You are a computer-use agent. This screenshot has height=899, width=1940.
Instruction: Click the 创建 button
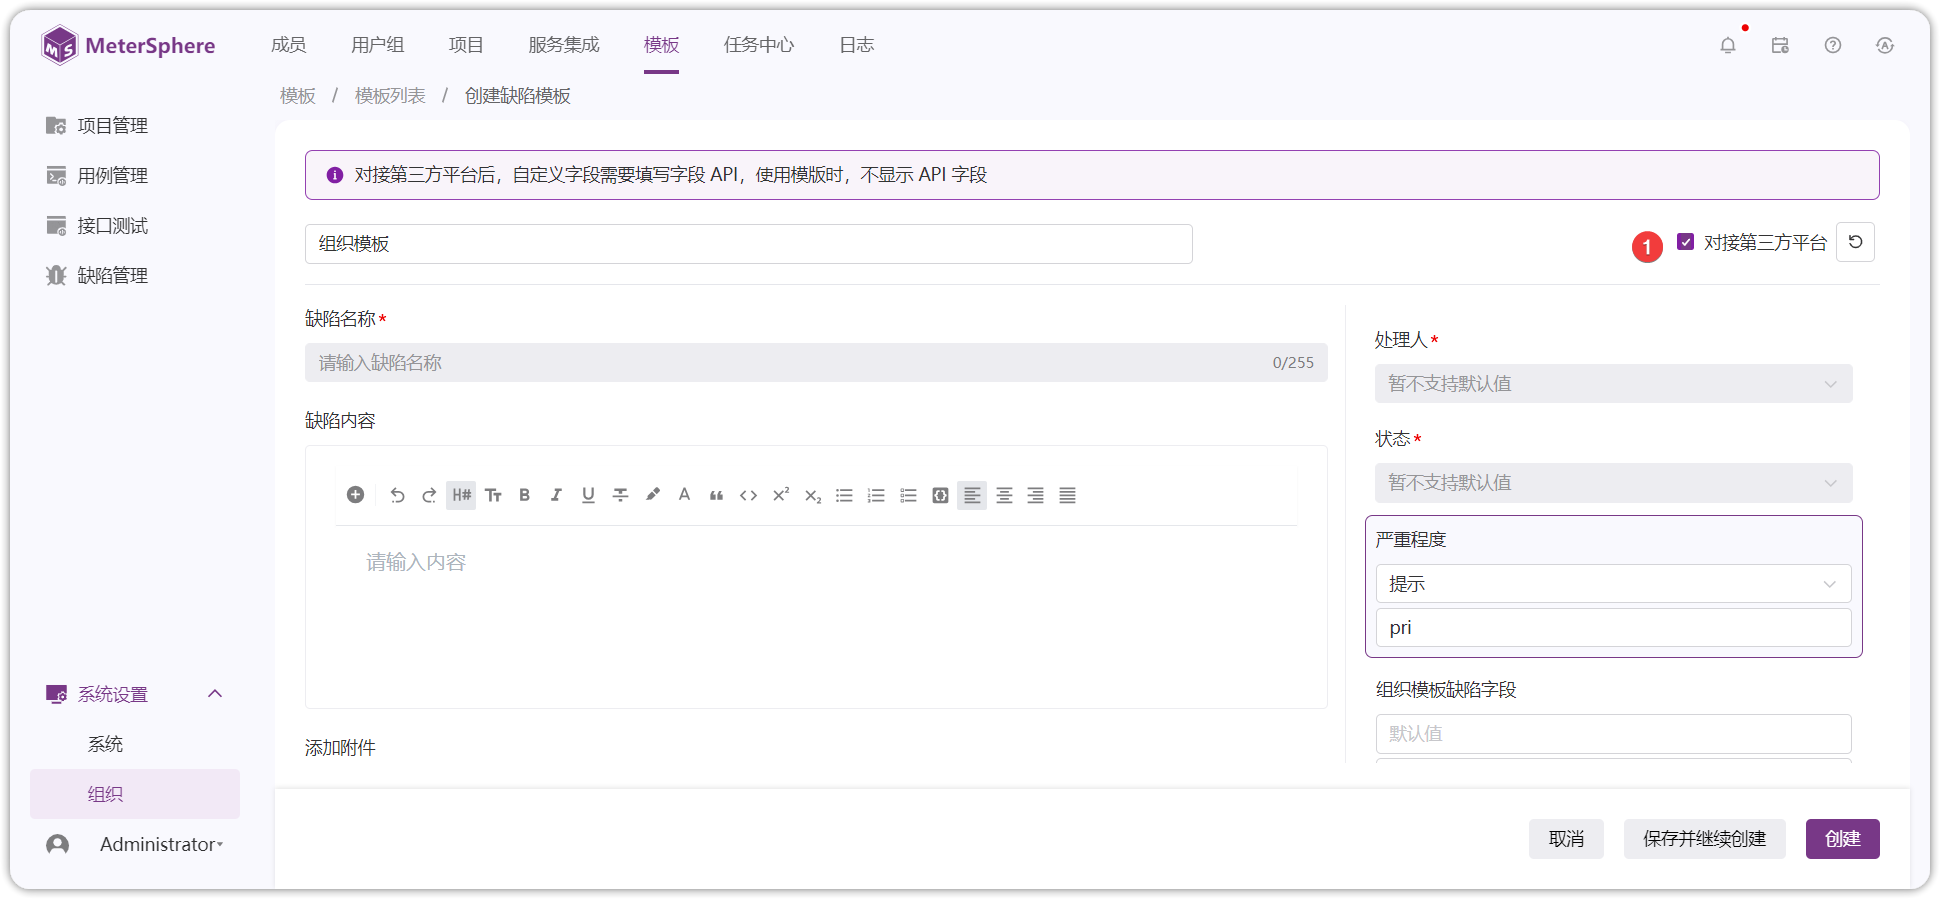[x=1842, y=839]
